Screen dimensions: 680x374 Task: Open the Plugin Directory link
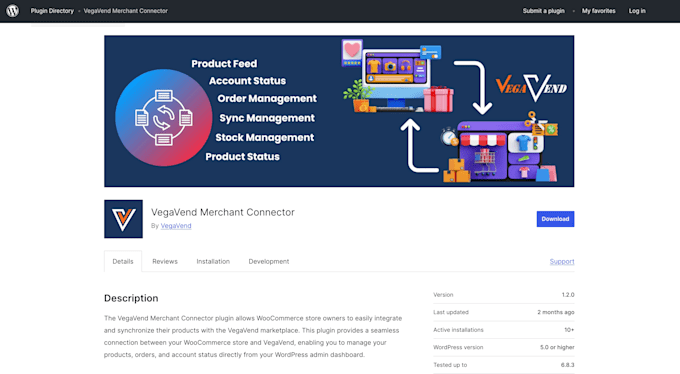coord(52,11)
